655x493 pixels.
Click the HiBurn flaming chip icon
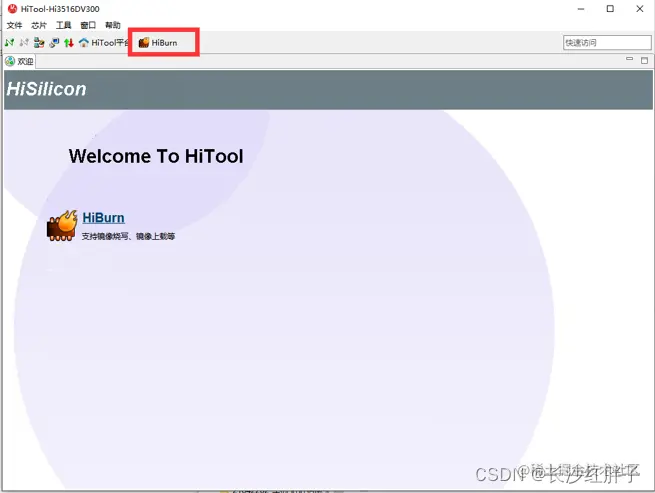click(62, 226)
